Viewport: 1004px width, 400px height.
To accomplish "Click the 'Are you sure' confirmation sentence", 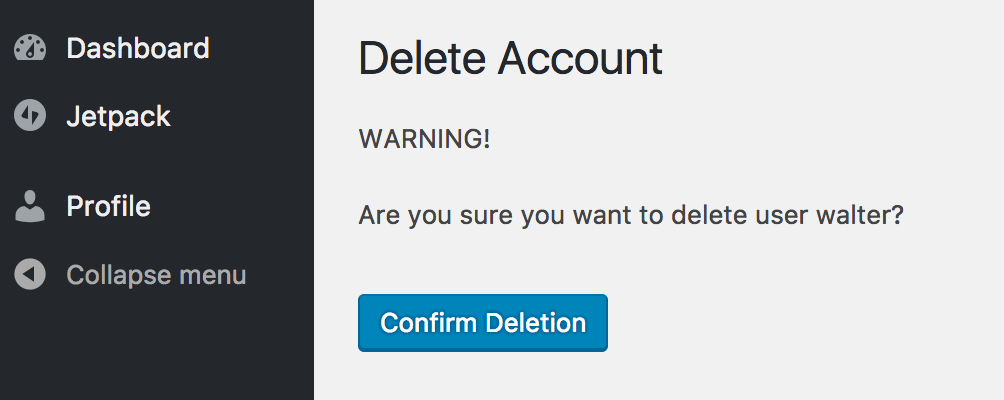I will click(631, 216).
